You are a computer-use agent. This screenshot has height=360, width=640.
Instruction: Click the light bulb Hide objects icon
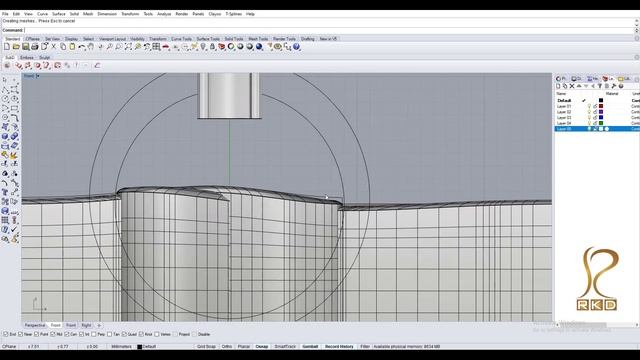203,47
